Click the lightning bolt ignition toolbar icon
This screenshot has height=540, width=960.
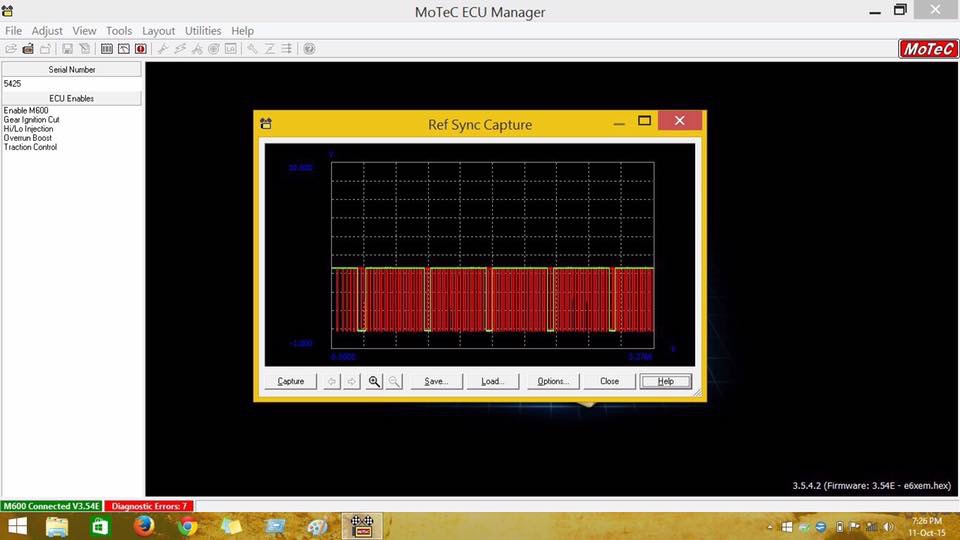tap(180, 49)
